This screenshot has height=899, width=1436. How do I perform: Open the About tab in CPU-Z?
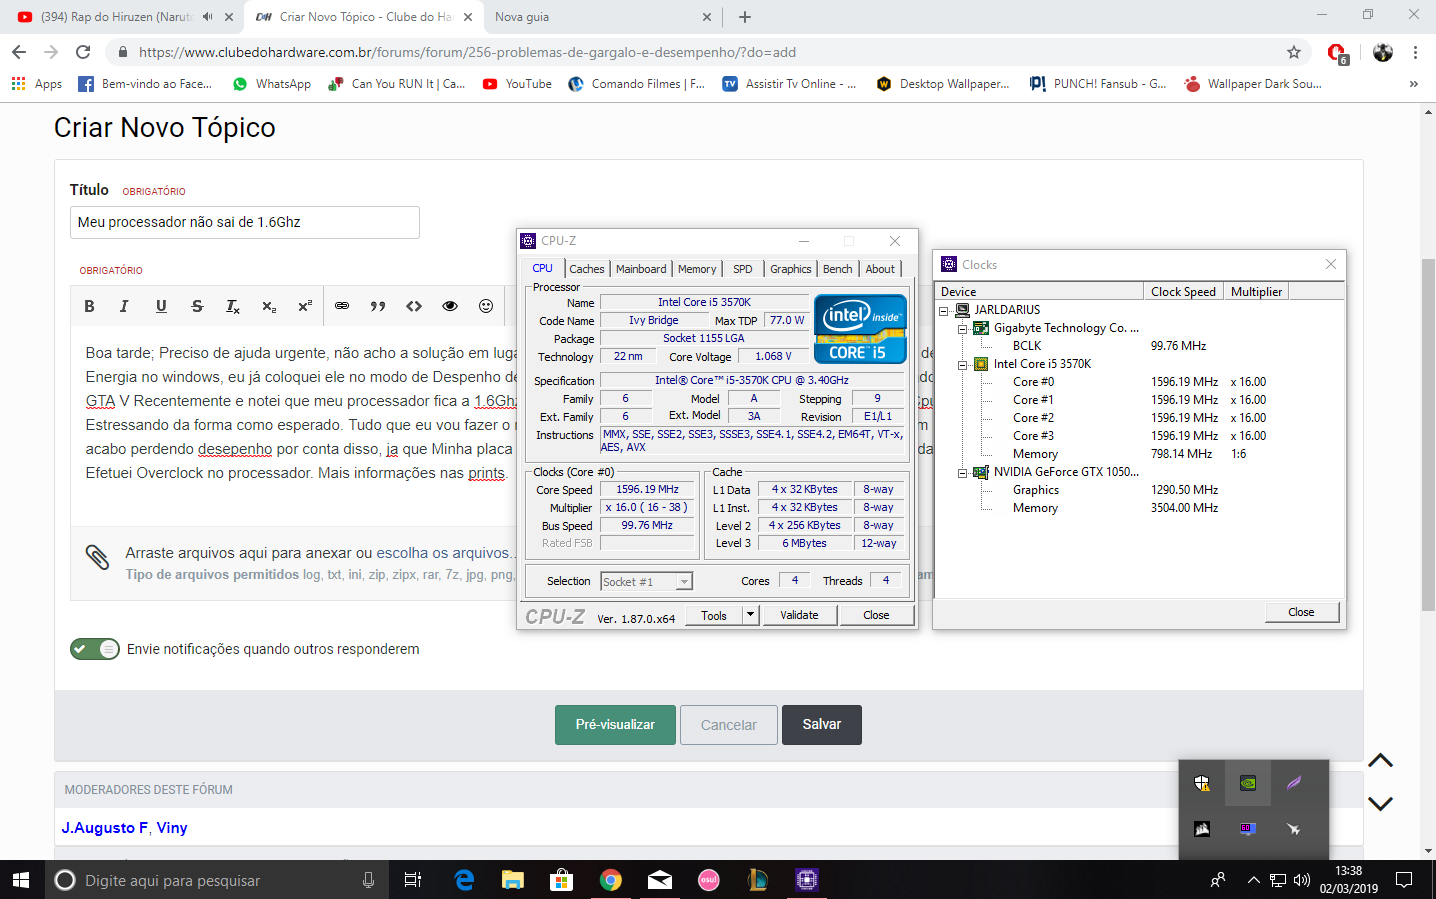click(880, 269)
